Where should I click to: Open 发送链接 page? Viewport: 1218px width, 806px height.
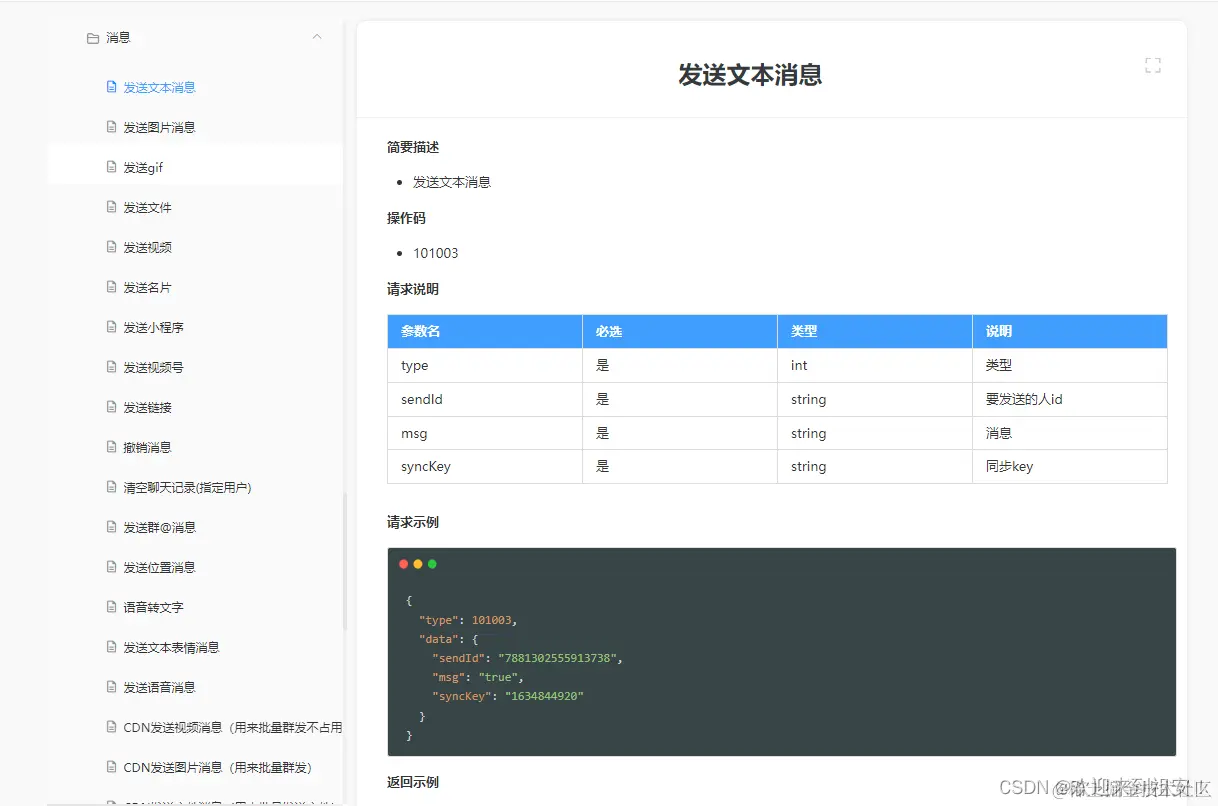[147, 407]
